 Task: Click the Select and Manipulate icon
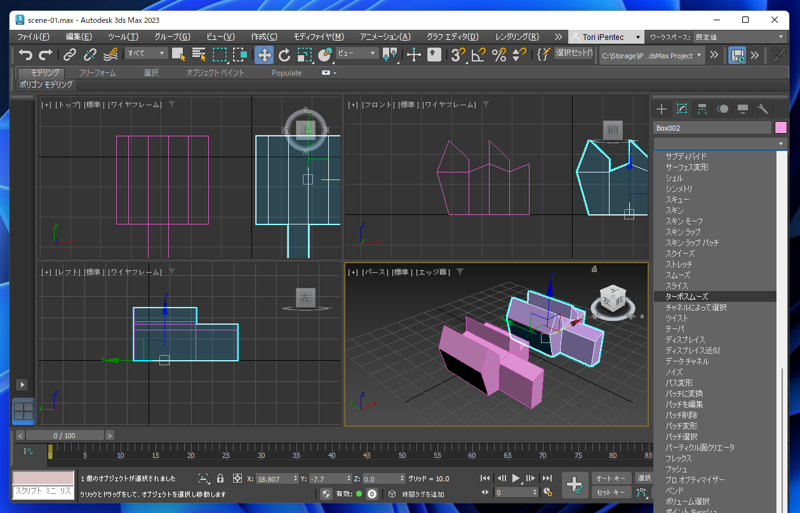click(x=414, y=55)
